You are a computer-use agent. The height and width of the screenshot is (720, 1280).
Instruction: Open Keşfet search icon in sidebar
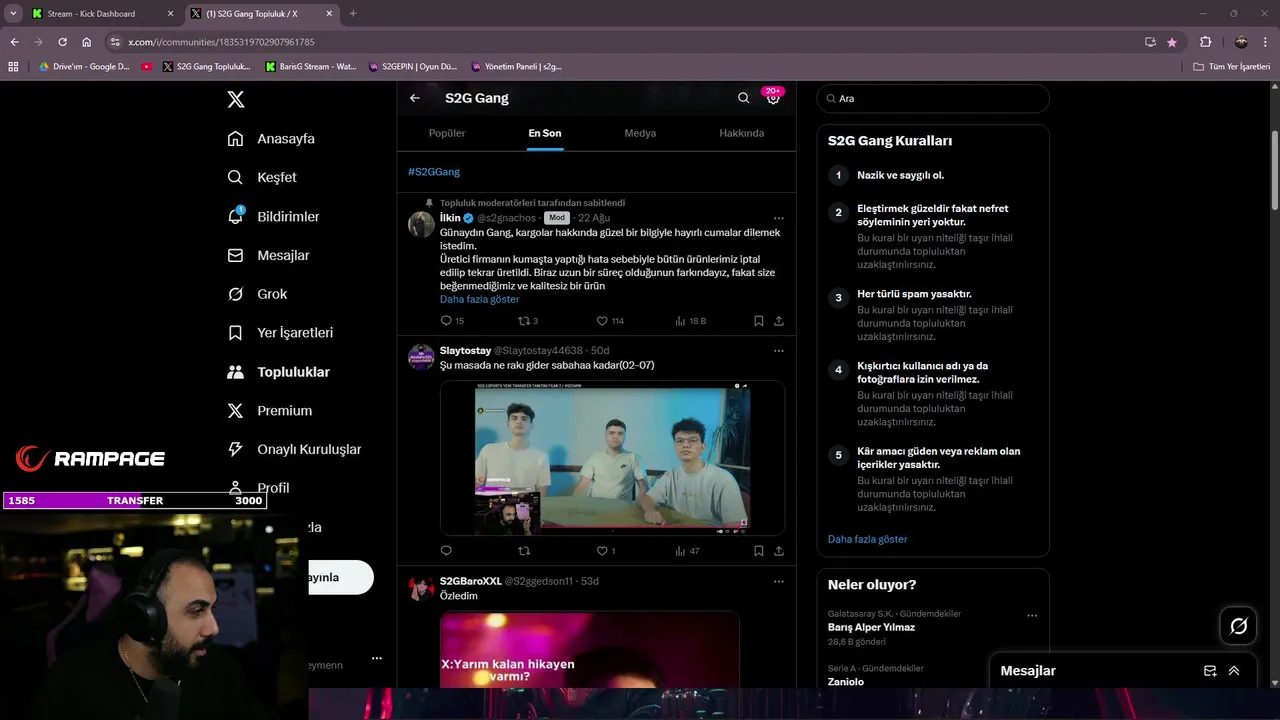point(235,177)
